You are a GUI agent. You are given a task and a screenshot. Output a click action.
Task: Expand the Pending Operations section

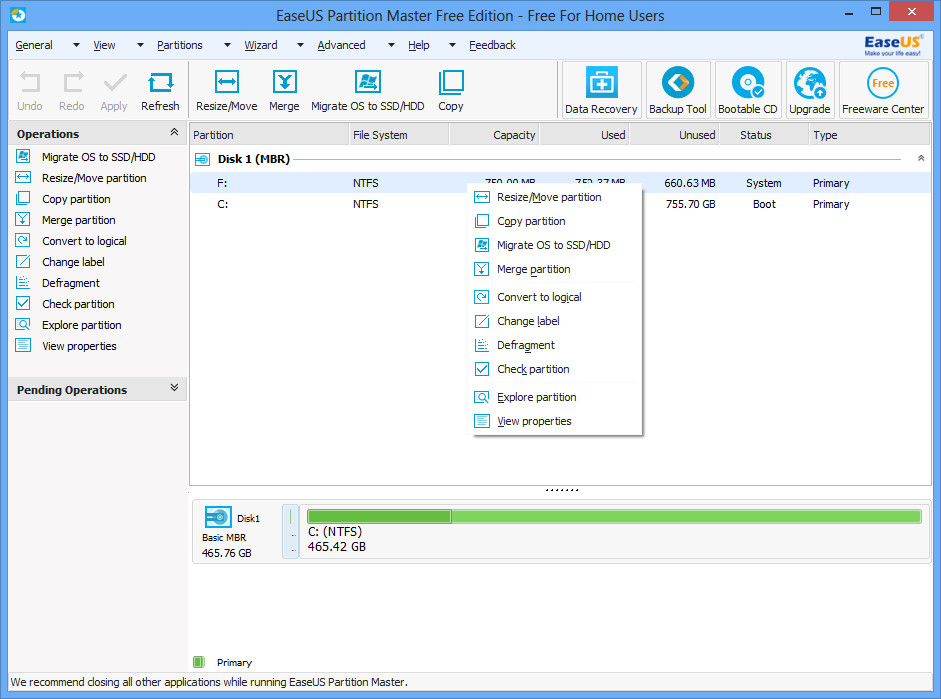(x=174, y=389)
